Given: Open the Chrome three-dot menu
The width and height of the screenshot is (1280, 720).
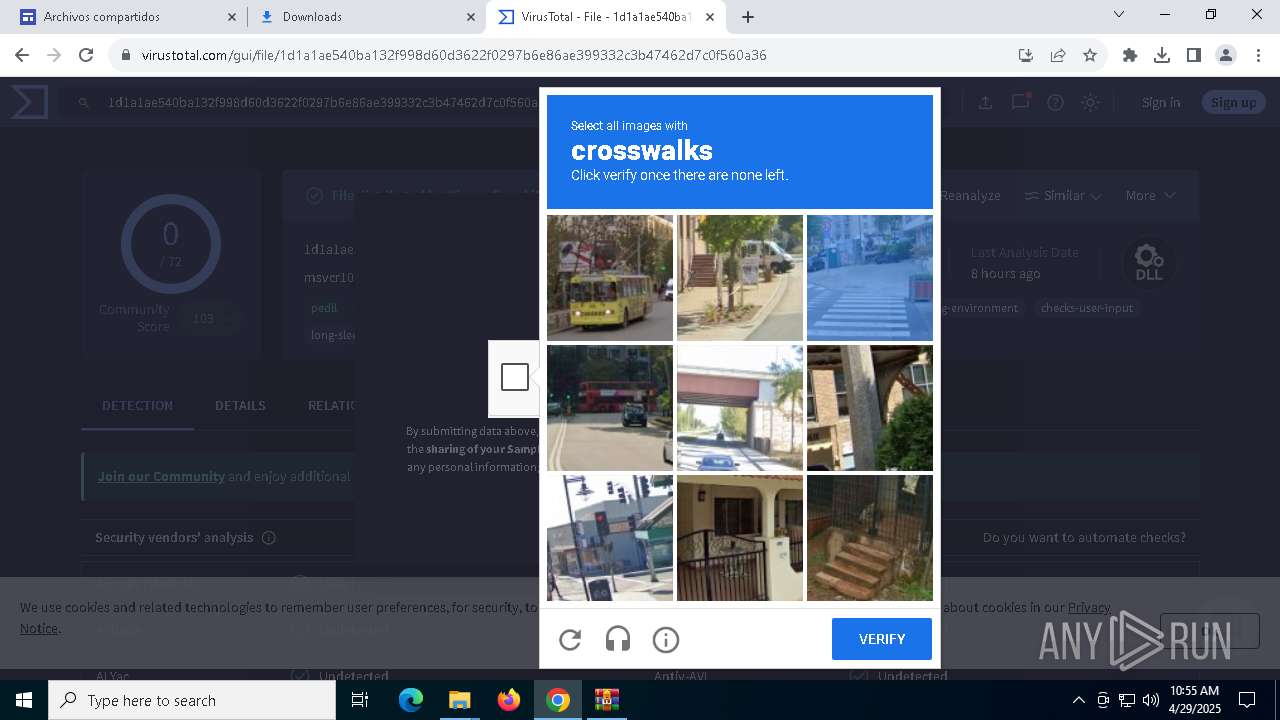Looking at the screenshot, I should pyautogui.click(x=1258, y=55).
